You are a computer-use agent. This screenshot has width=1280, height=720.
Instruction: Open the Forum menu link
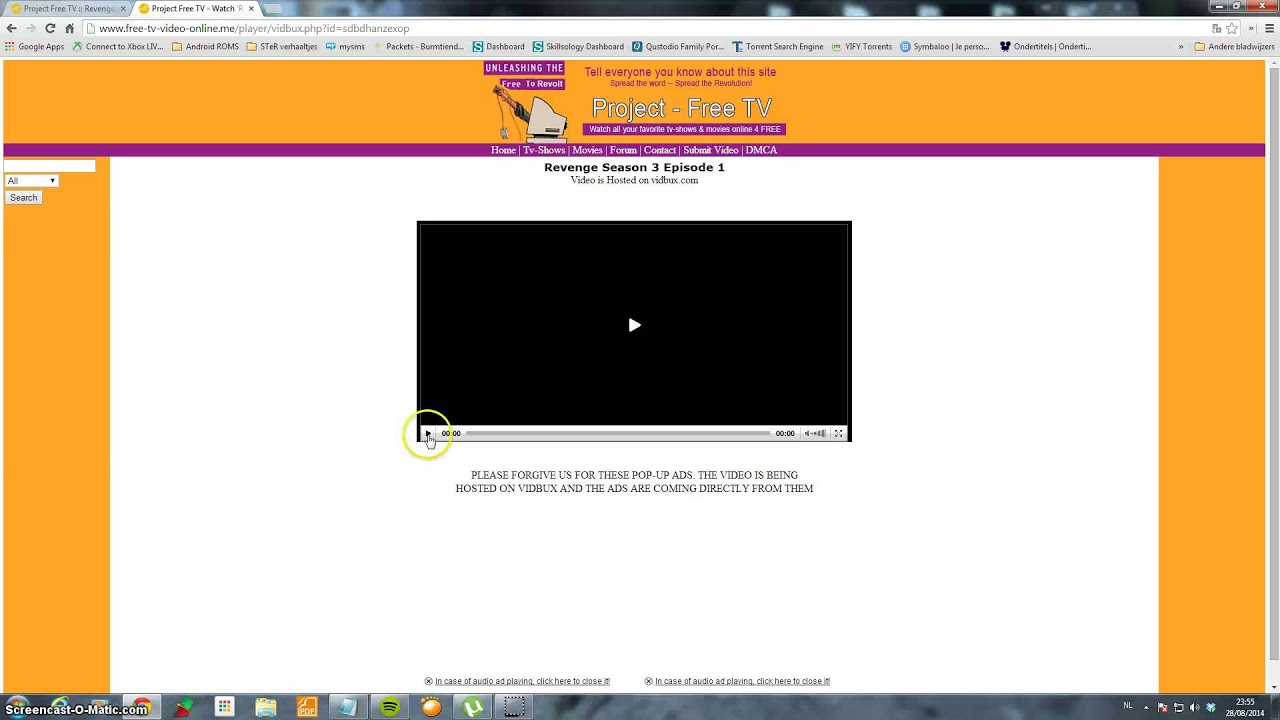point(623,150)
